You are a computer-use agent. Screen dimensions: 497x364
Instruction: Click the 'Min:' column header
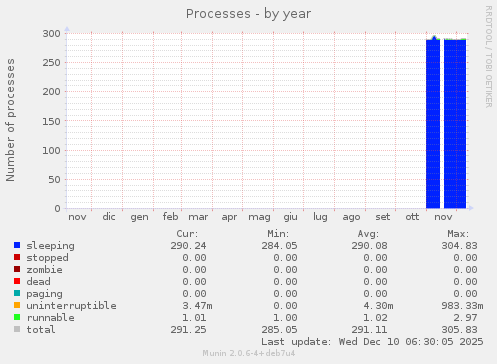[278, 234]
